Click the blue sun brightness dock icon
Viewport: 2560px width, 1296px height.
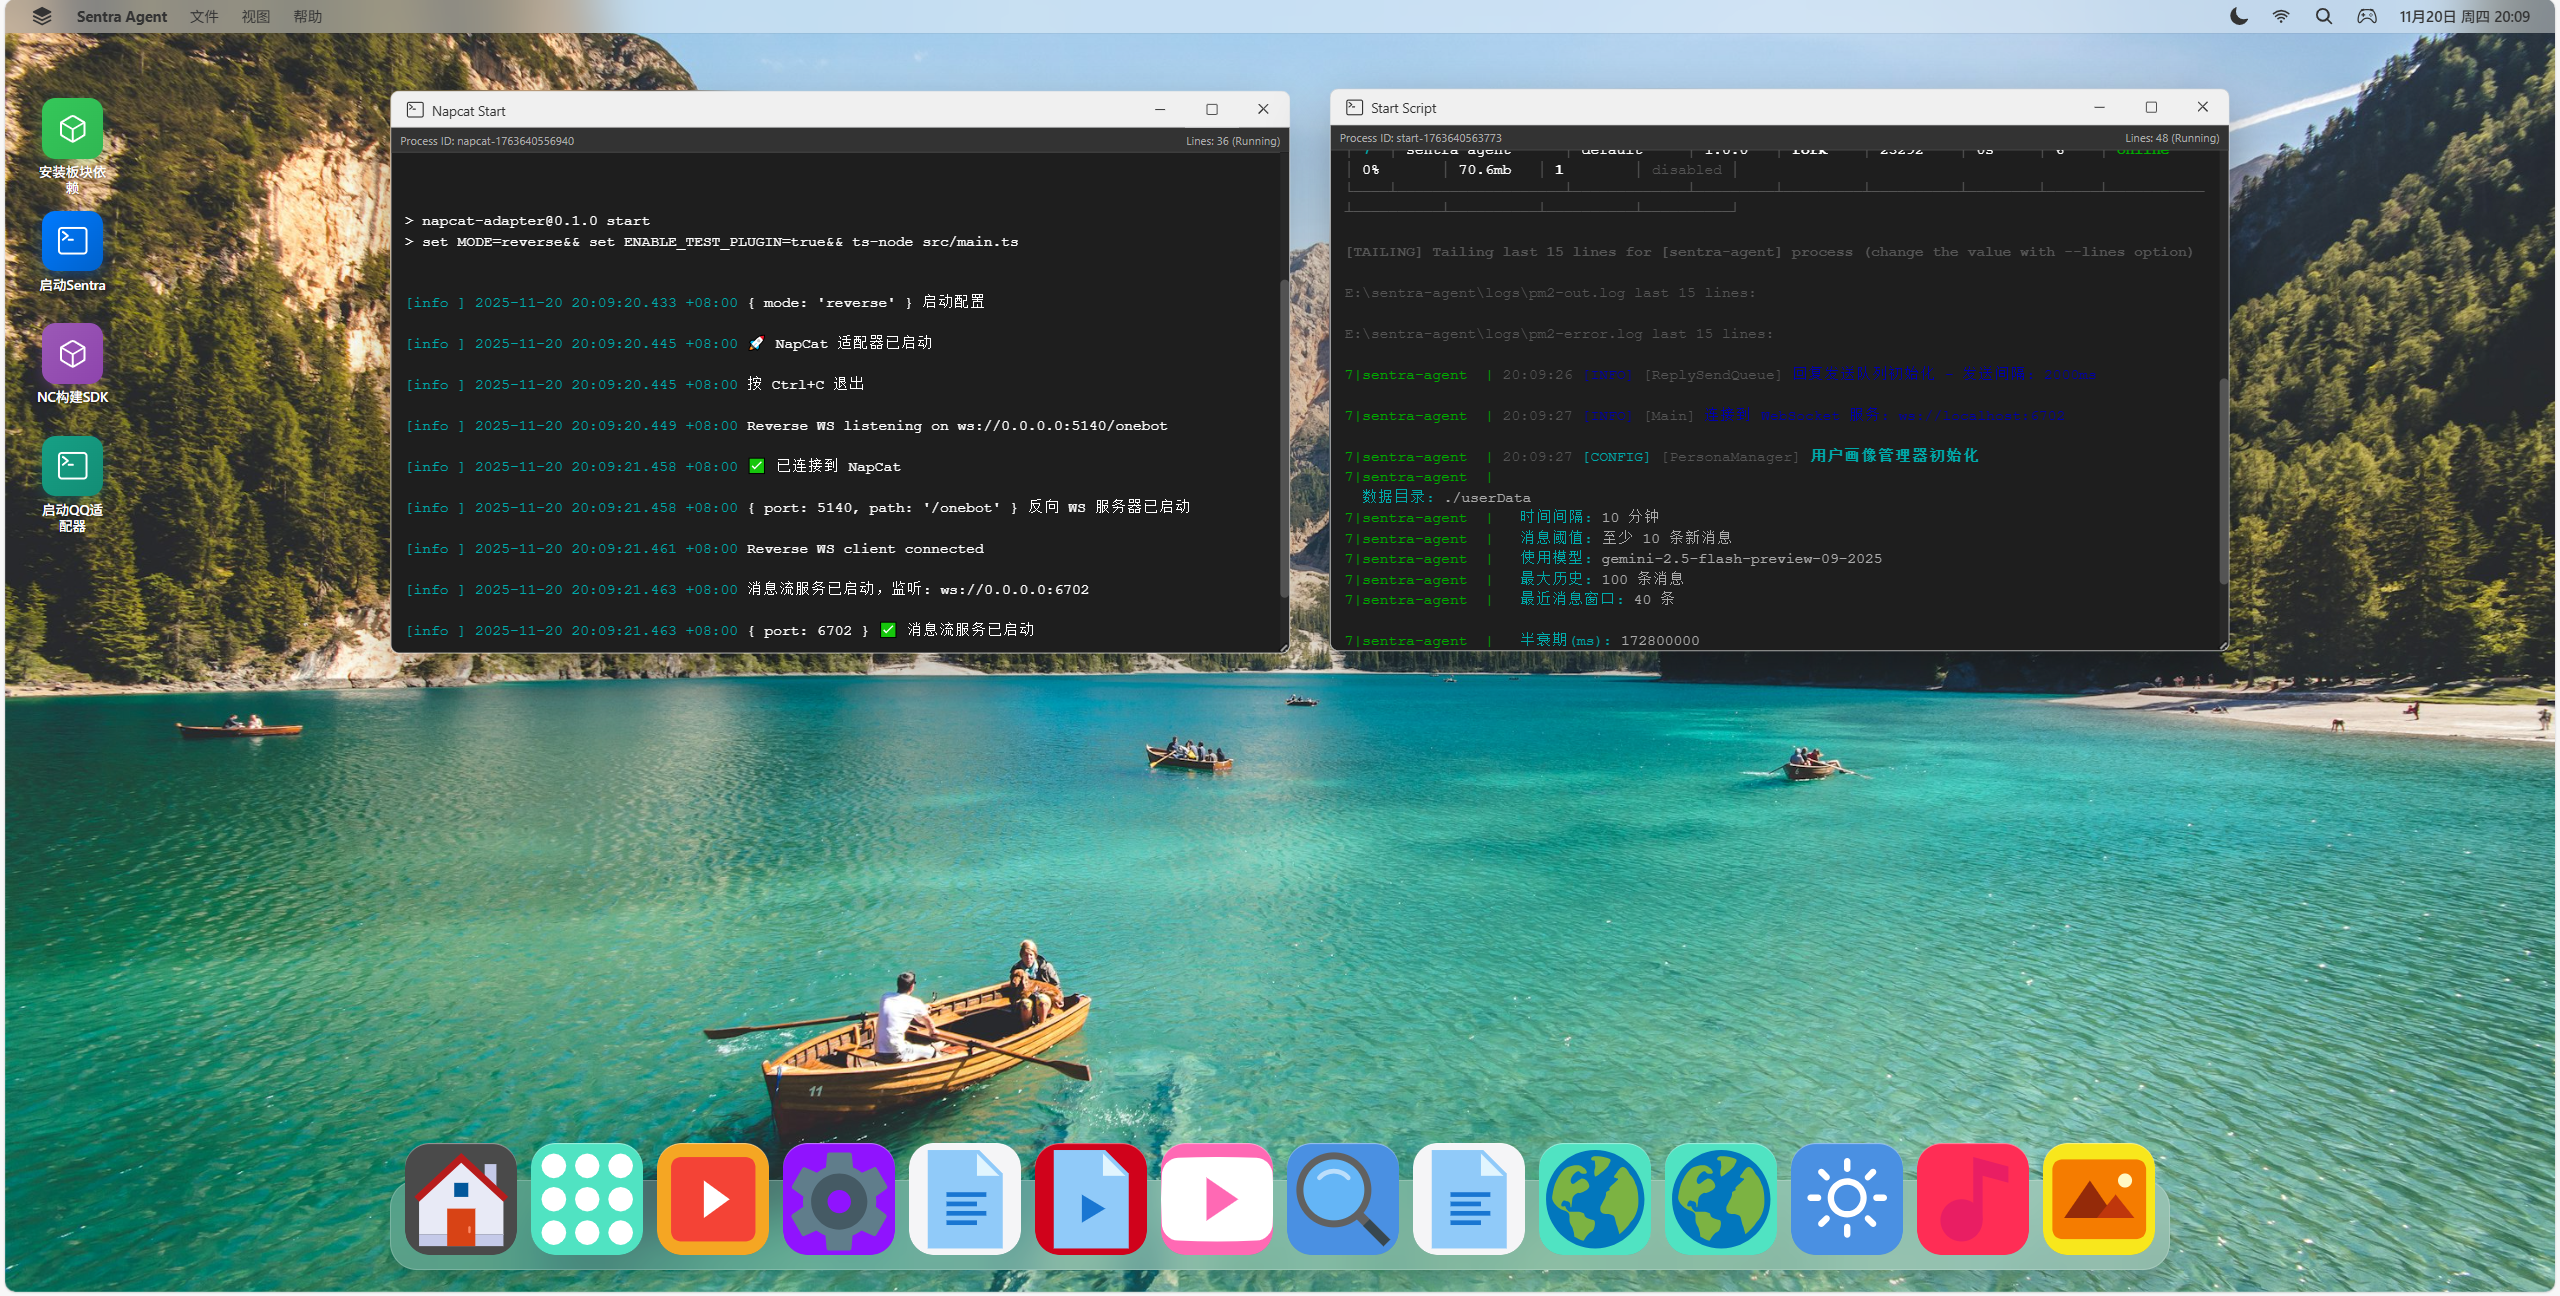pos(1847,1199)
